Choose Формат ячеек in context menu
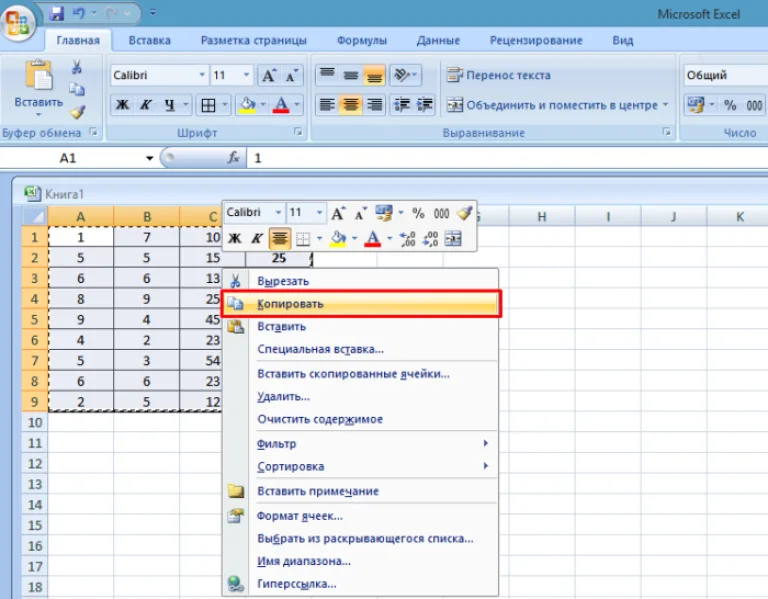Screen dimensions: 768x599 point(360,516)
